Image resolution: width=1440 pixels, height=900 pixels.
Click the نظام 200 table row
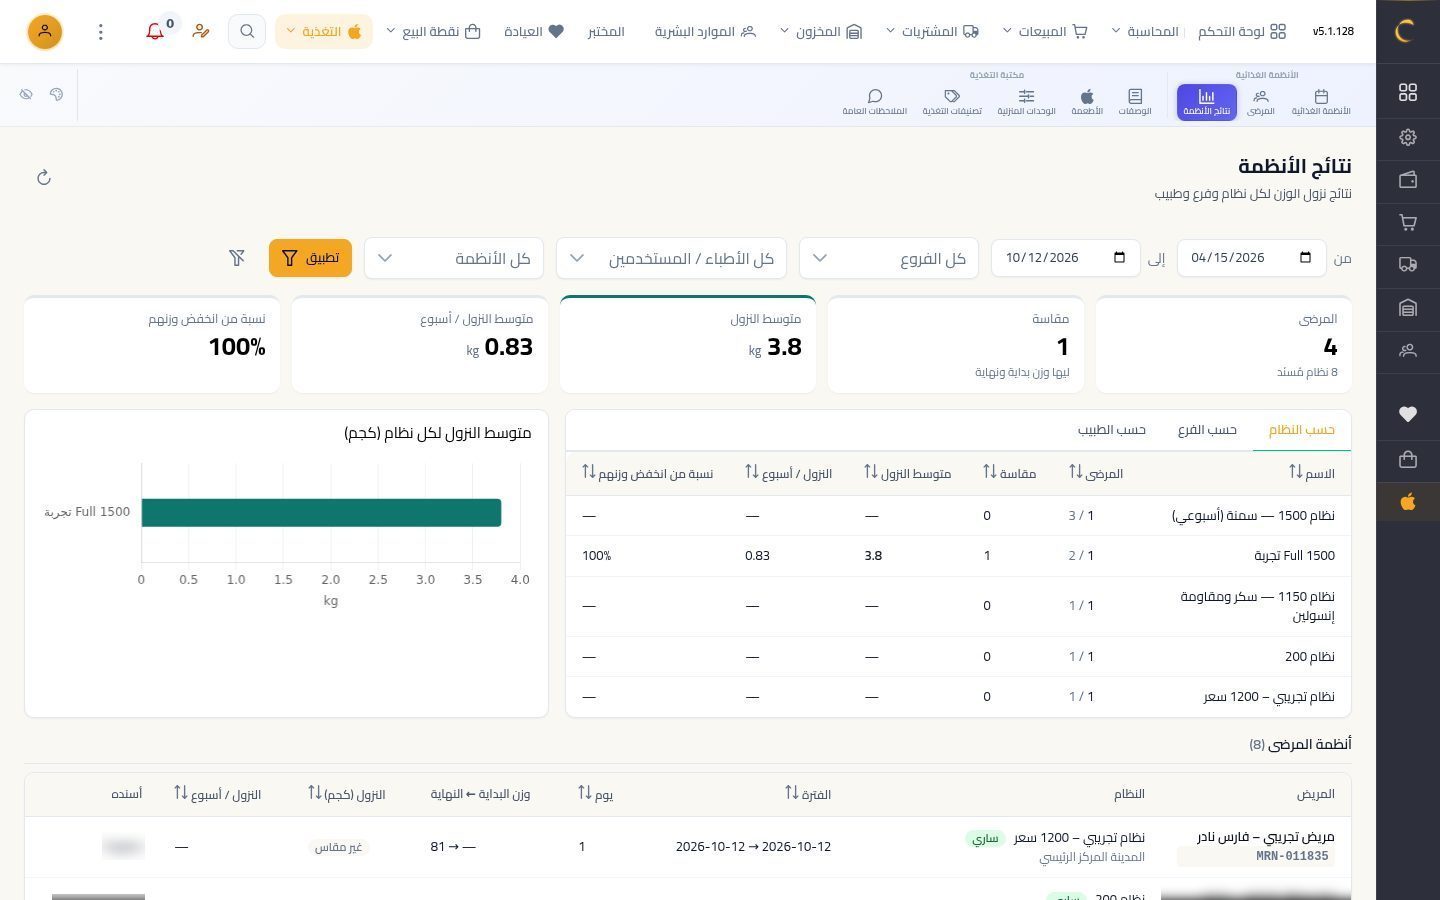point(958,657)
